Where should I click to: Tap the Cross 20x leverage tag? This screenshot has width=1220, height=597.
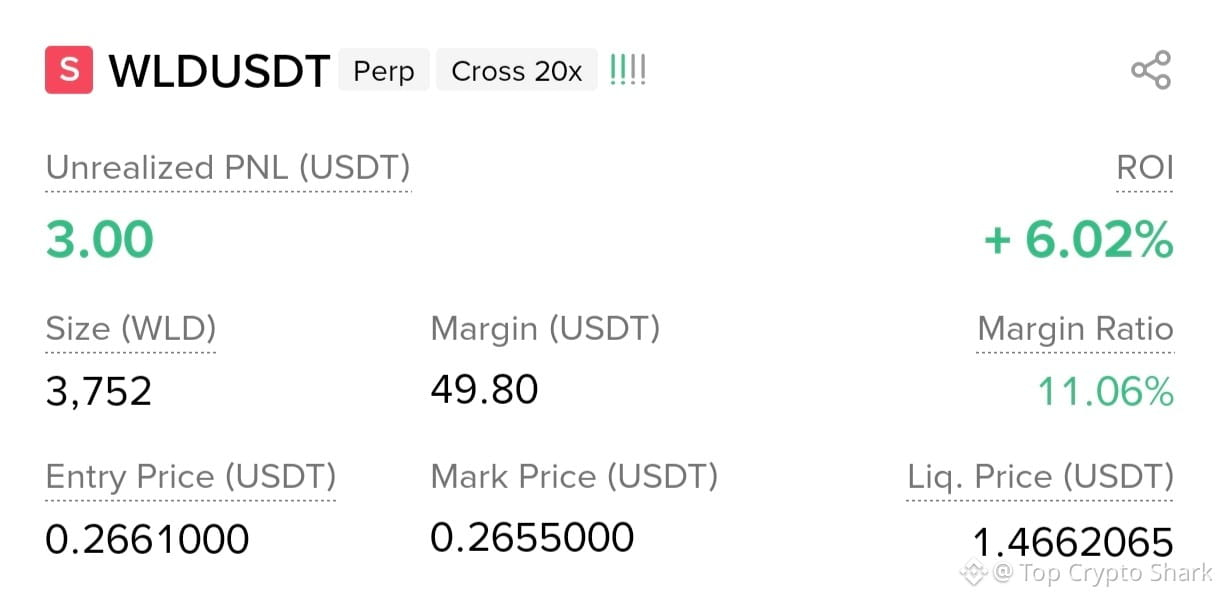click(x=517, y=71)
